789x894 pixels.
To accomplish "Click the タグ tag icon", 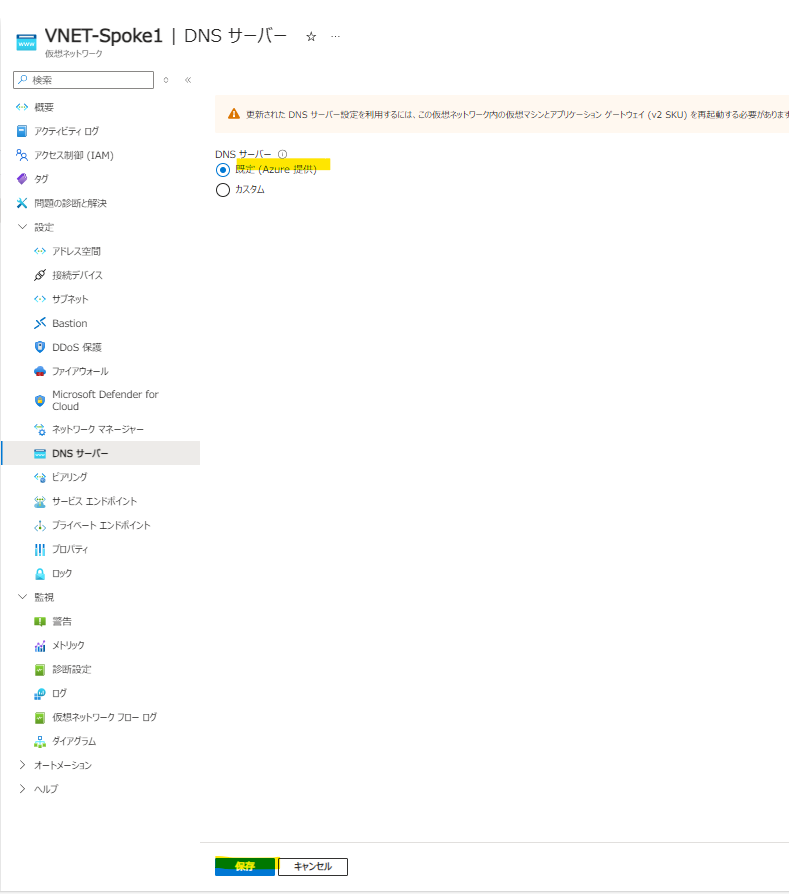I will pos(22,179).
